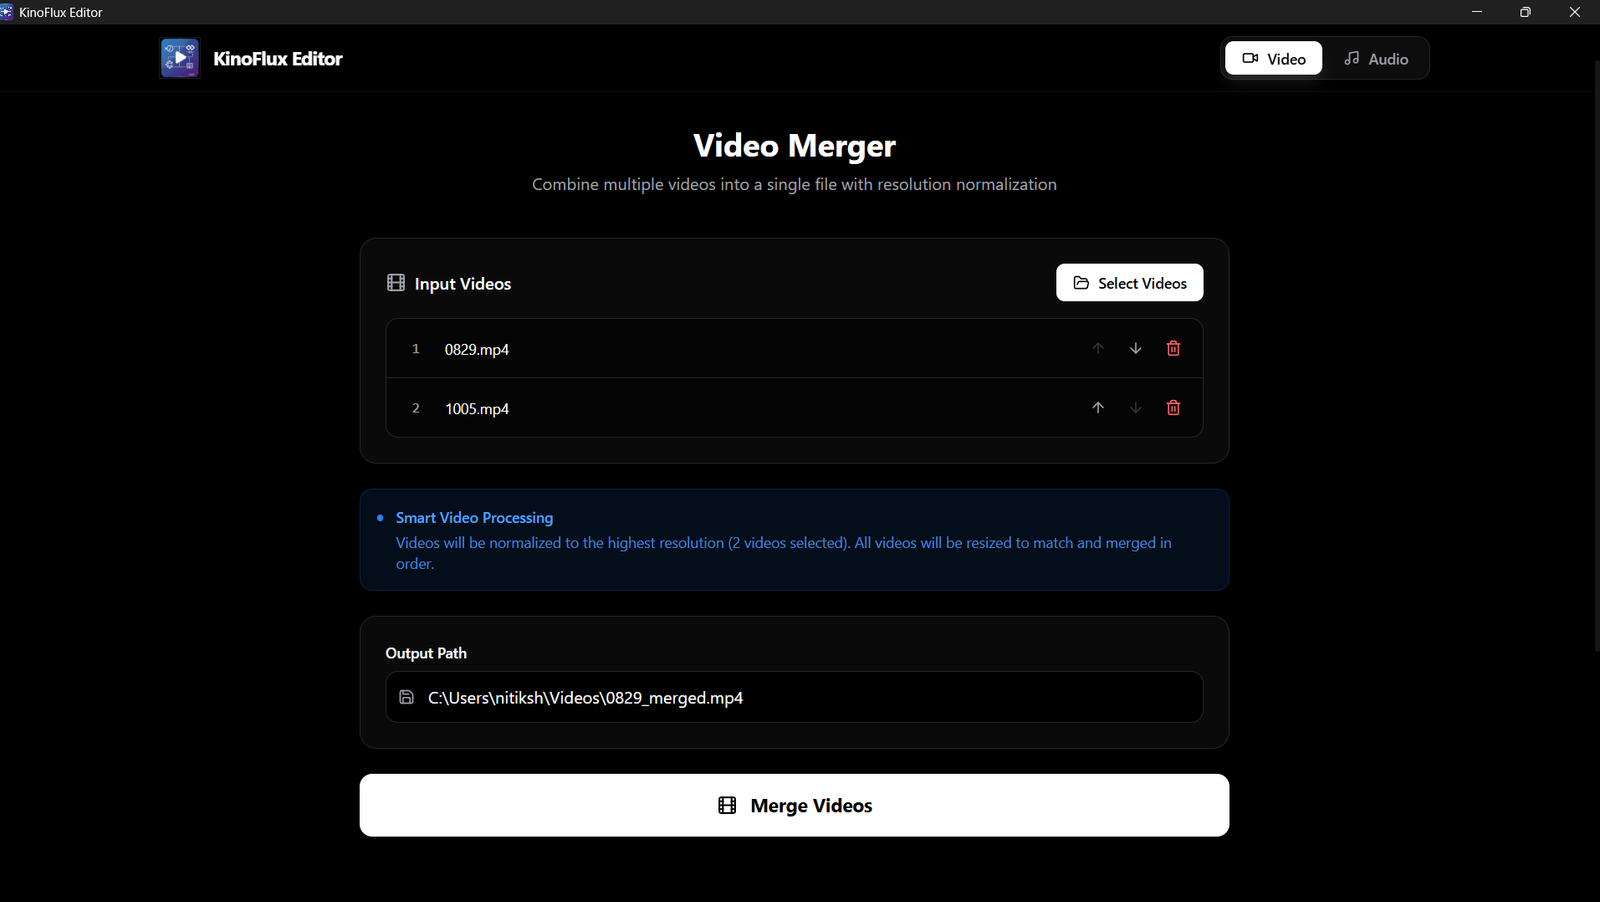Click the vertical scrollbar on the right
The image size is (1600, 902).
(x=1595, y=350)
